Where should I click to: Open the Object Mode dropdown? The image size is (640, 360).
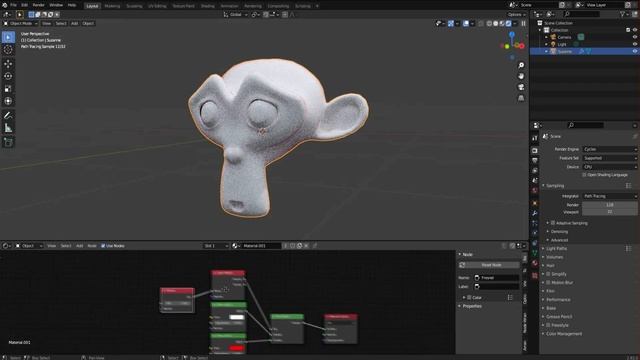coord(20,23)
